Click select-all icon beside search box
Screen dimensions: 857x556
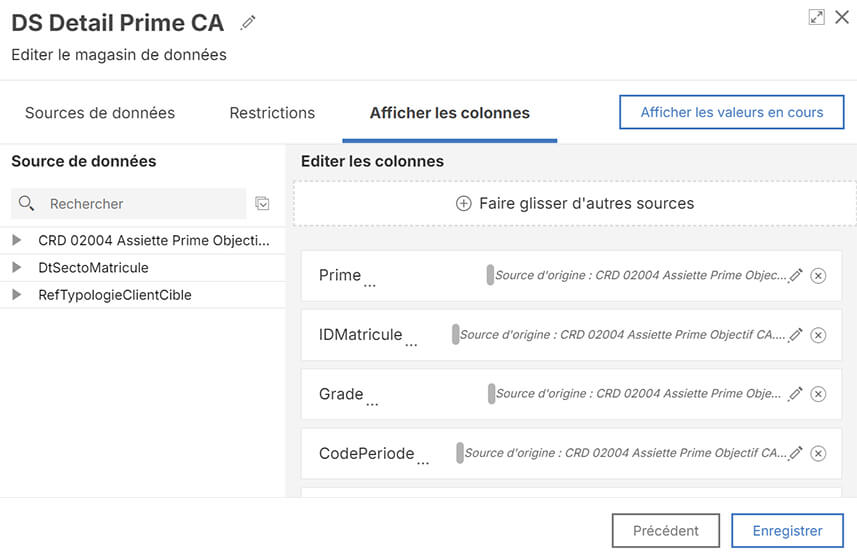(x=262, y=203)
